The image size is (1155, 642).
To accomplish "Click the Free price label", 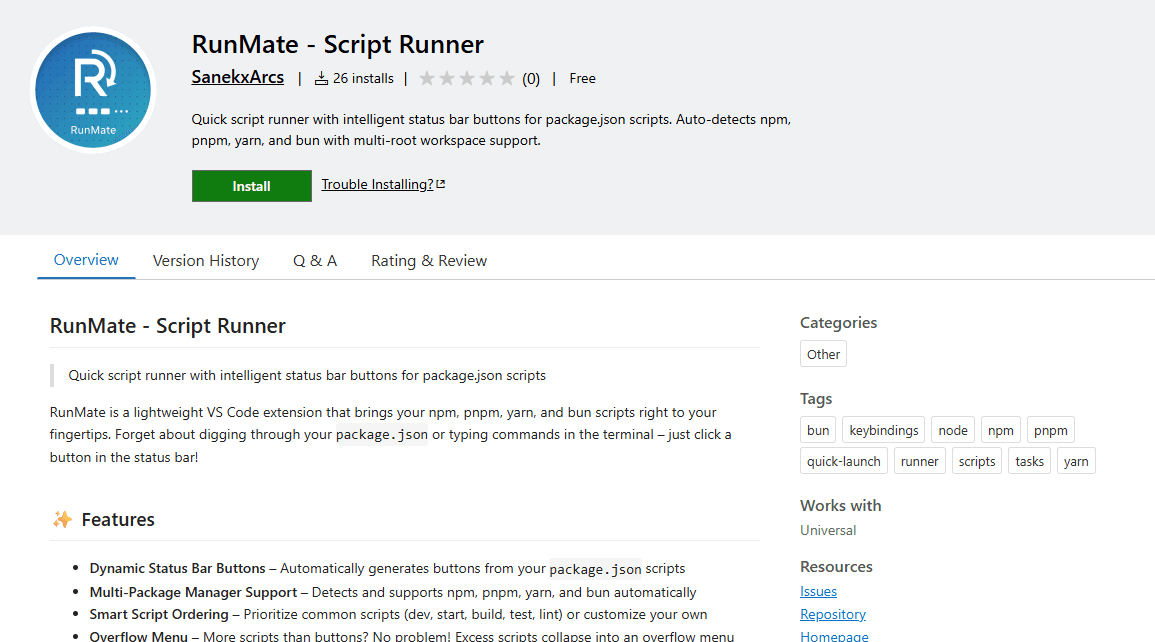I will click(x=582, y=79).
